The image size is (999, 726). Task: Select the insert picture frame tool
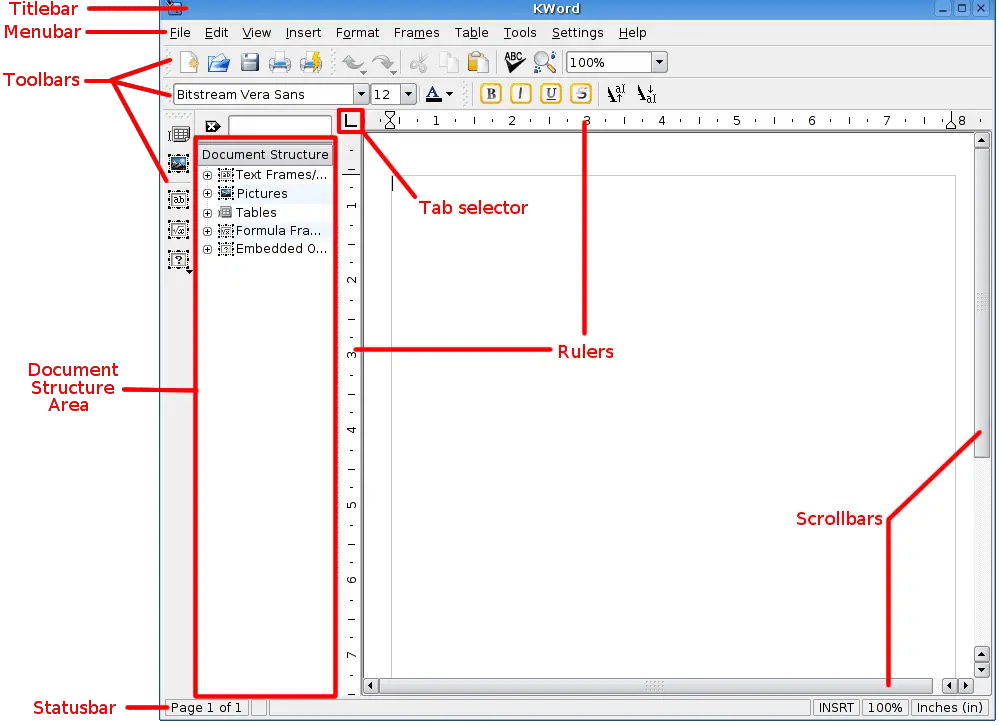point(179,163)
